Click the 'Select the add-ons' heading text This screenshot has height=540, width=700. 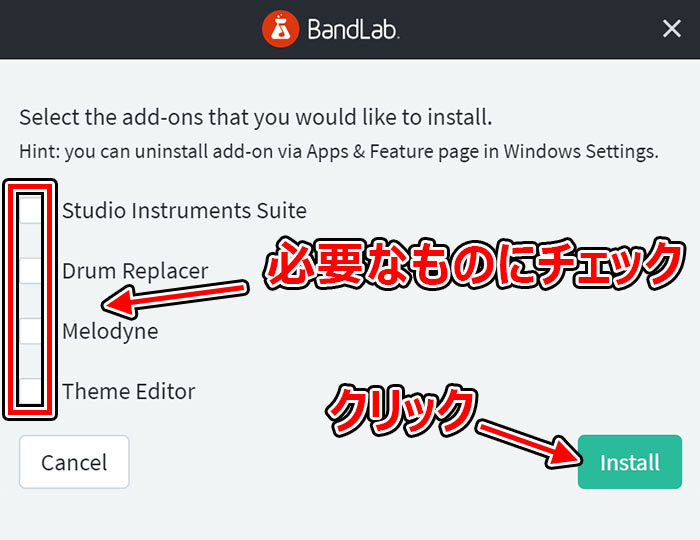tap(256, 117)
